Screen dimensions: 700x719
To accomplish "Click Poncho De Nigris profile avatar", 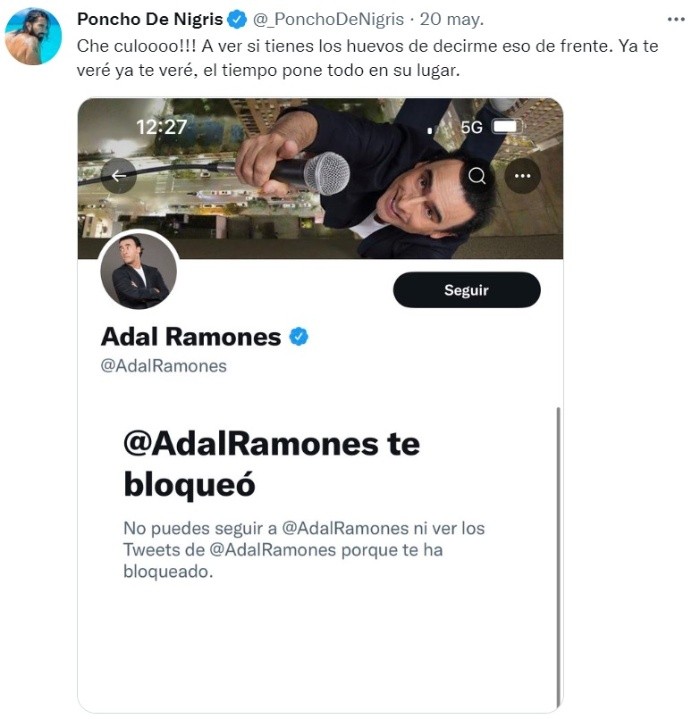I will 33,36.
